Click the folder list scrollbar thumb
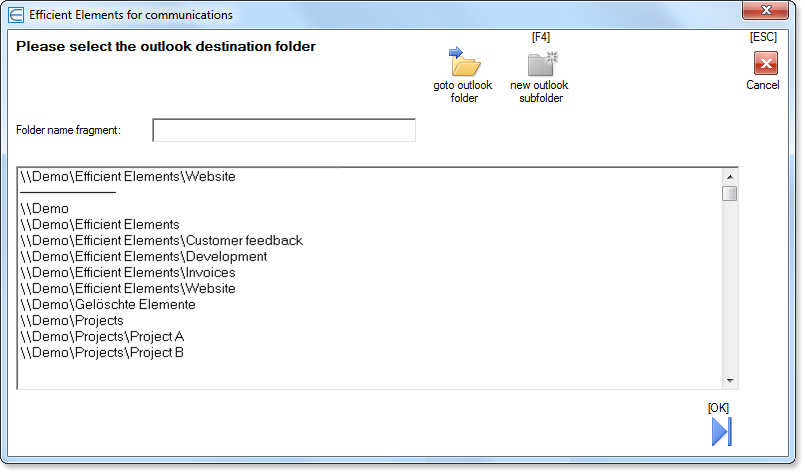The width and height of the screenshot is (805, 475). [x=730, y=194]
